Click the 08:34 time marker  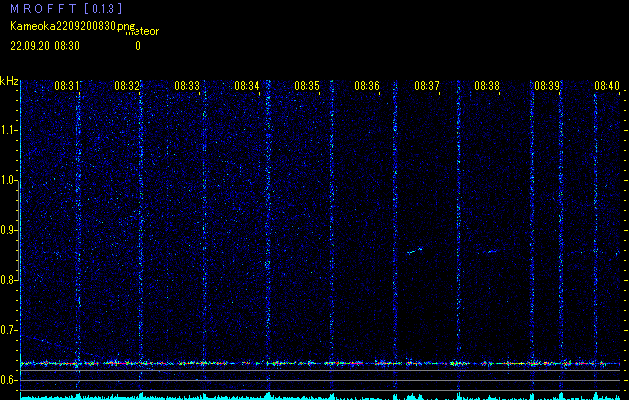[247, 85]
